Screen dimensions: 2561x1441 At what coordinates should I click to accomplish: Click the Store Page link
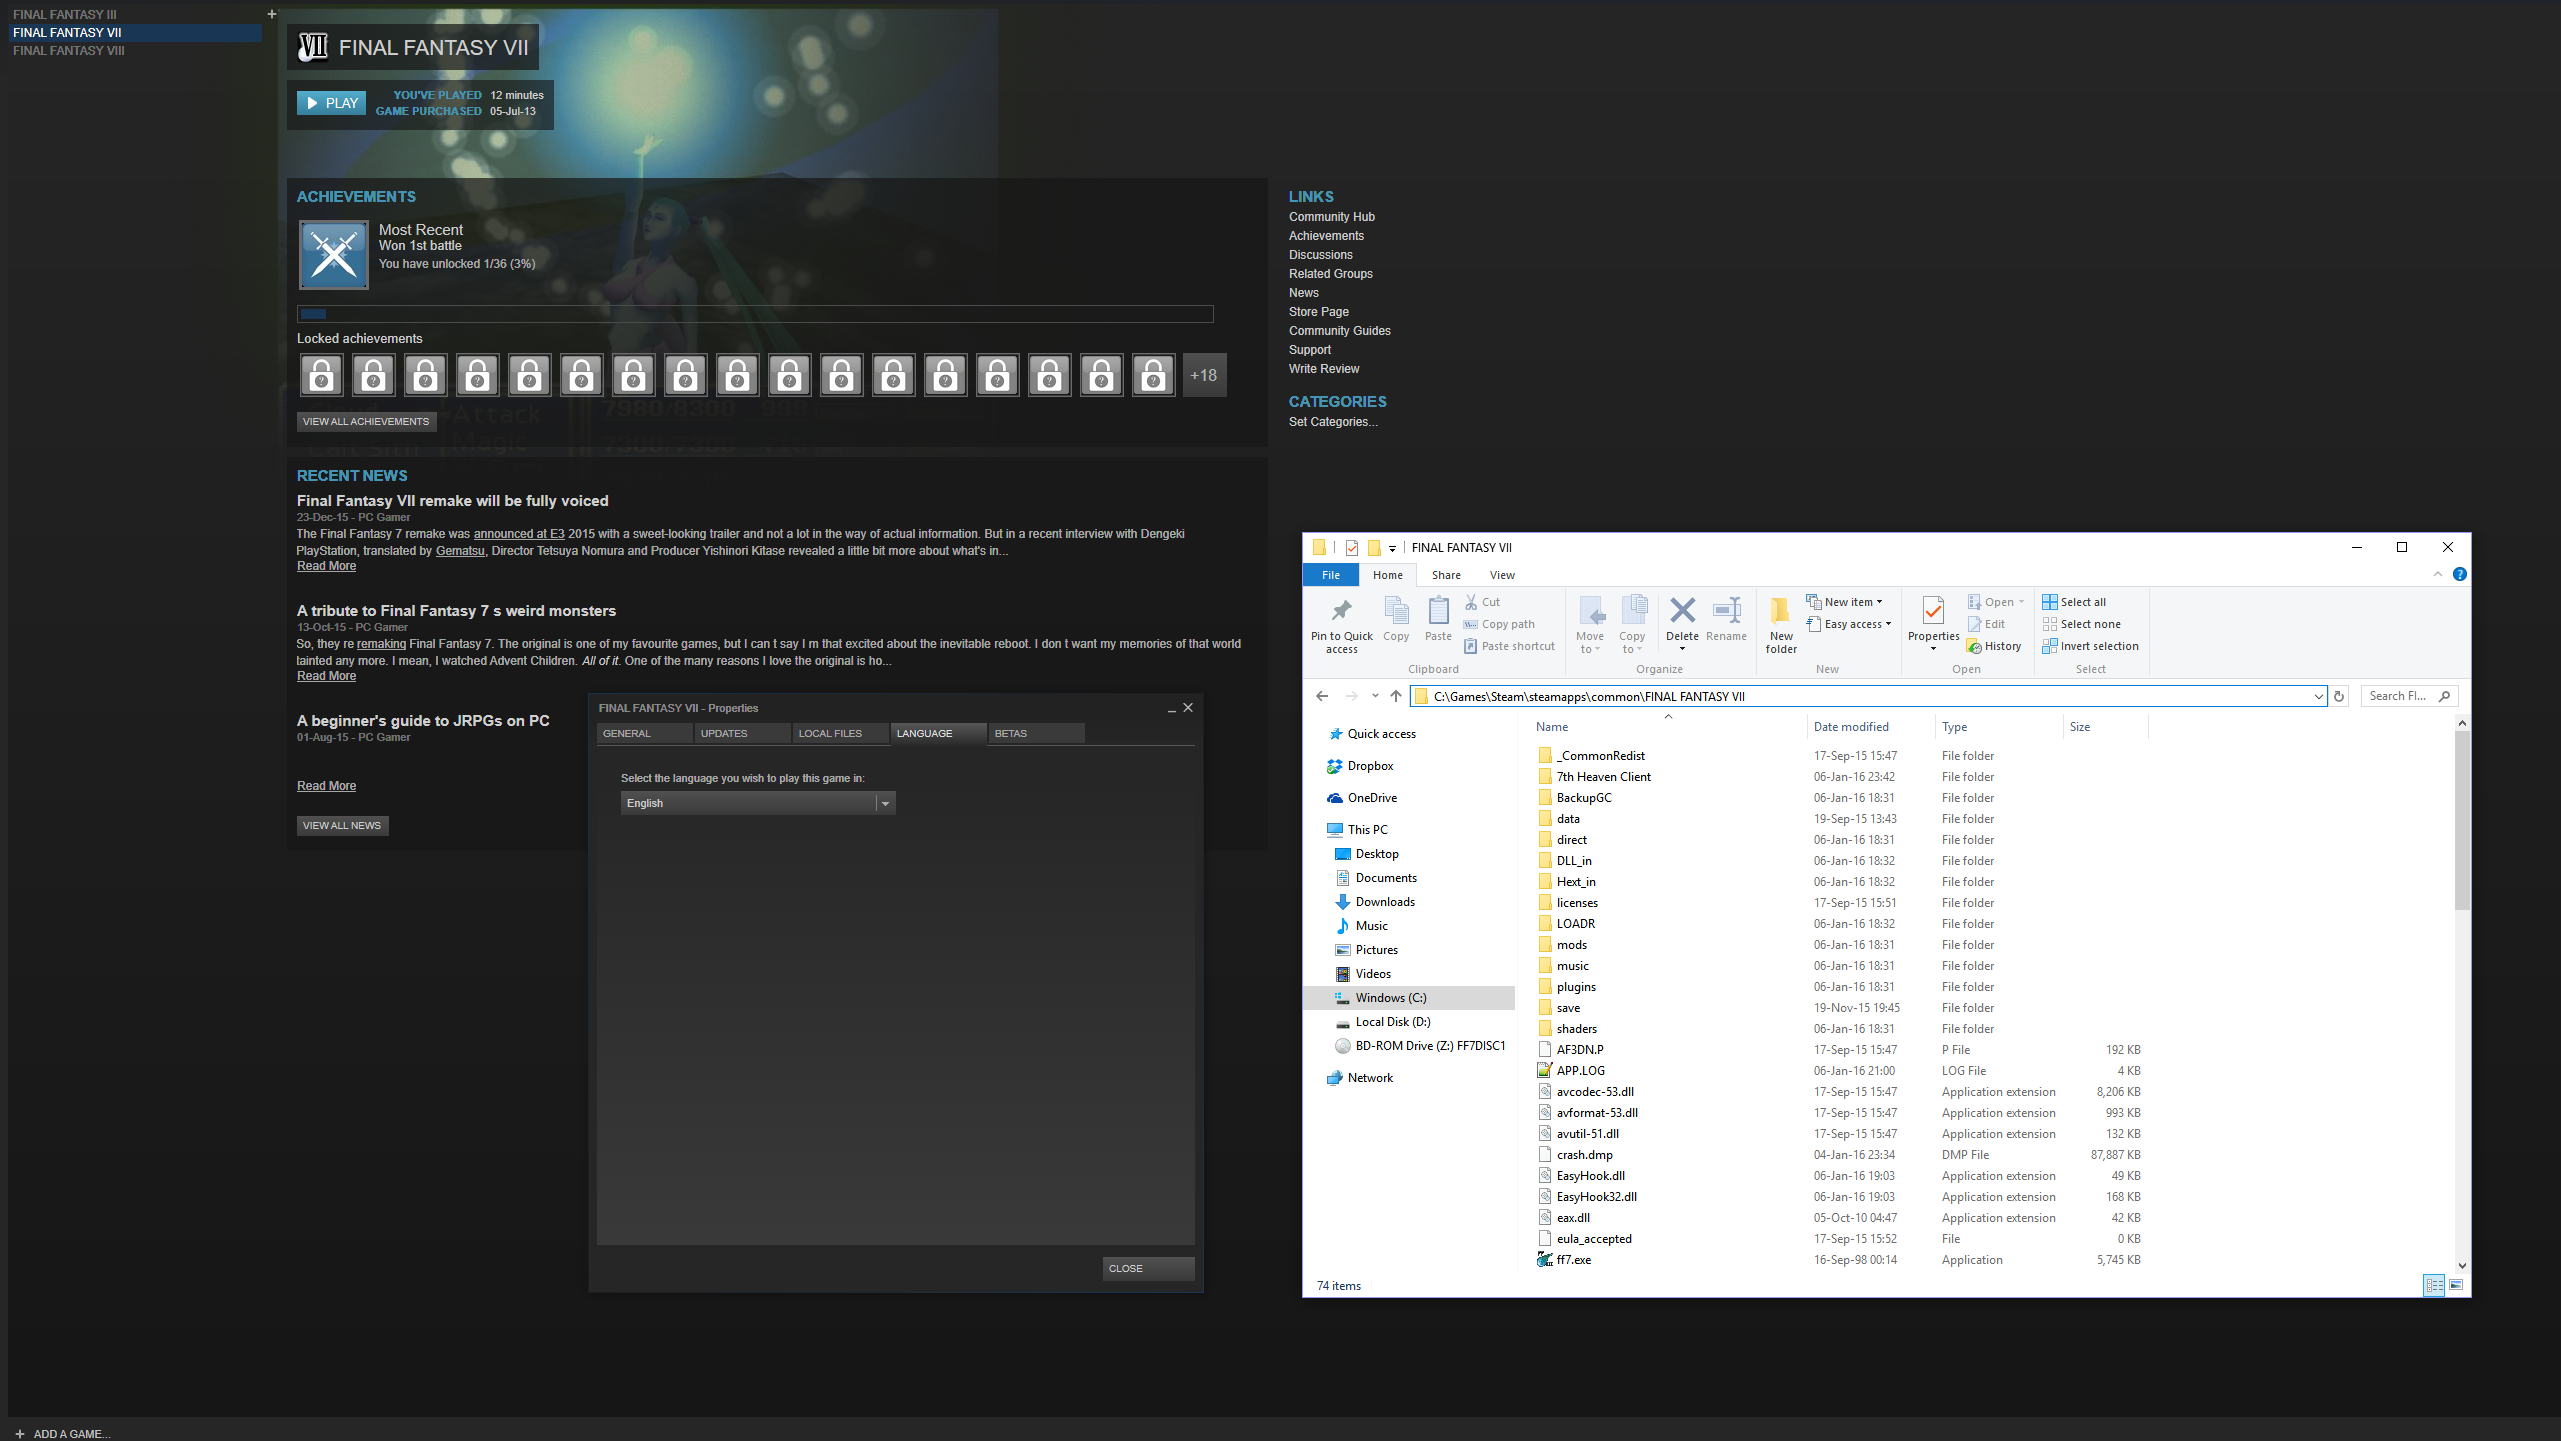1318,312
